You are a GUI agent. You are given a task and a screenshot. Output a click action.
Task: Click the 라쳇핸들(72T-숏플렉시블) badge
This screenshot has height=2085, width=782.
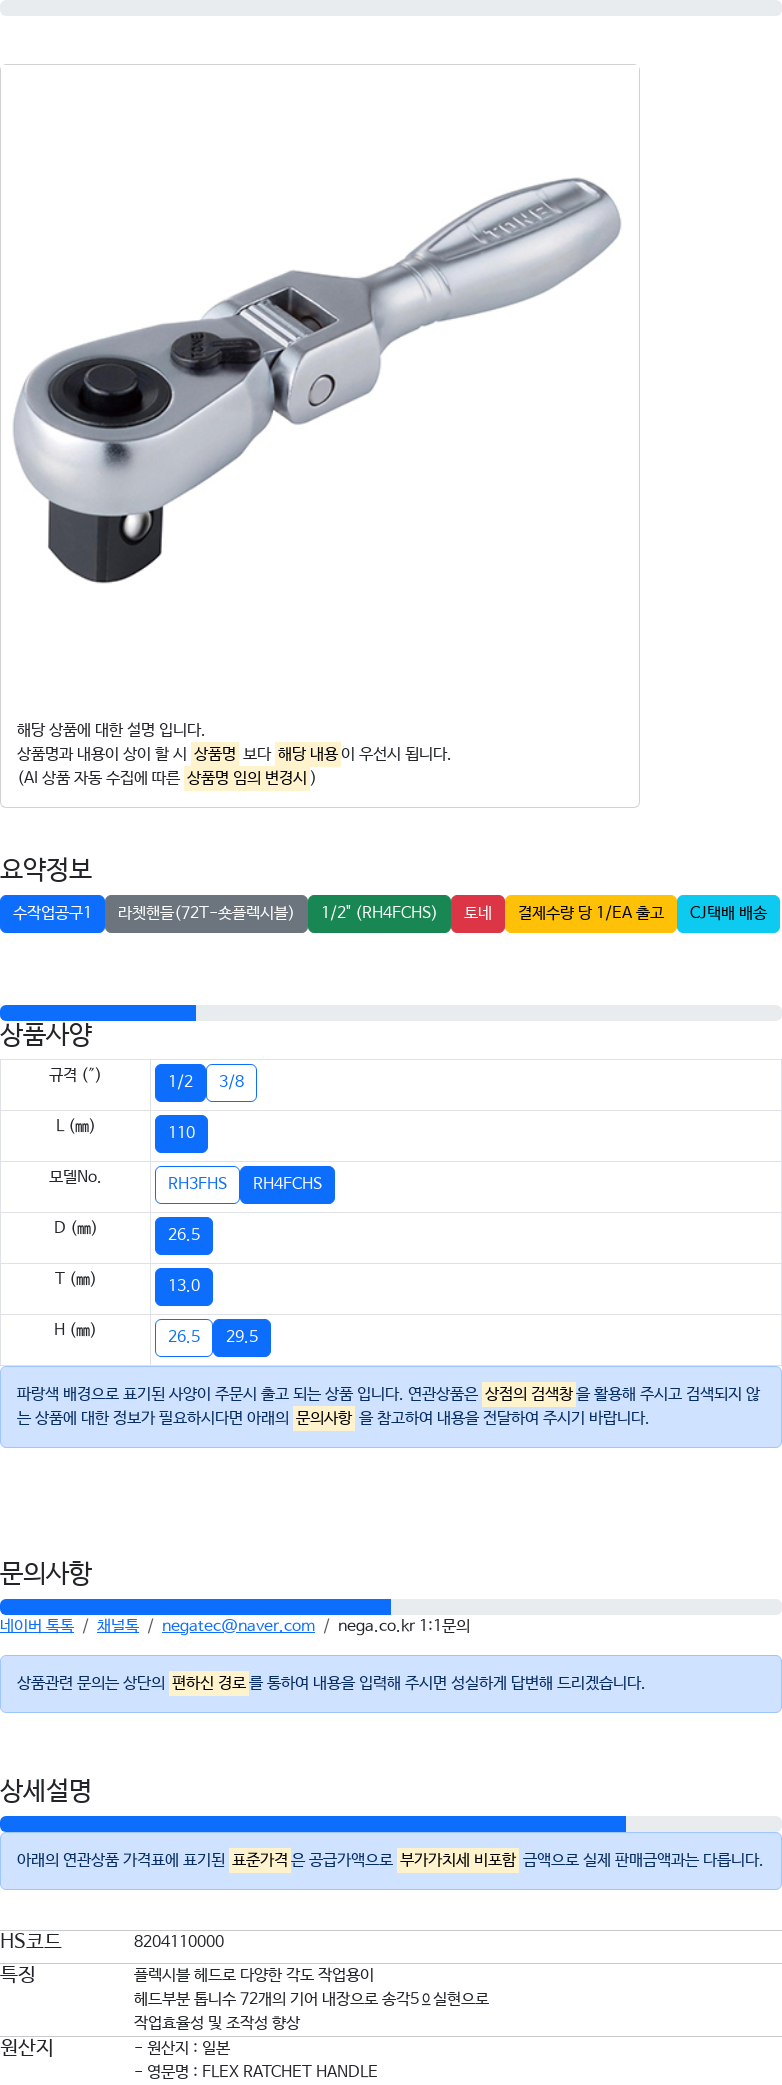pyautogui.click(x=206, y=913)
